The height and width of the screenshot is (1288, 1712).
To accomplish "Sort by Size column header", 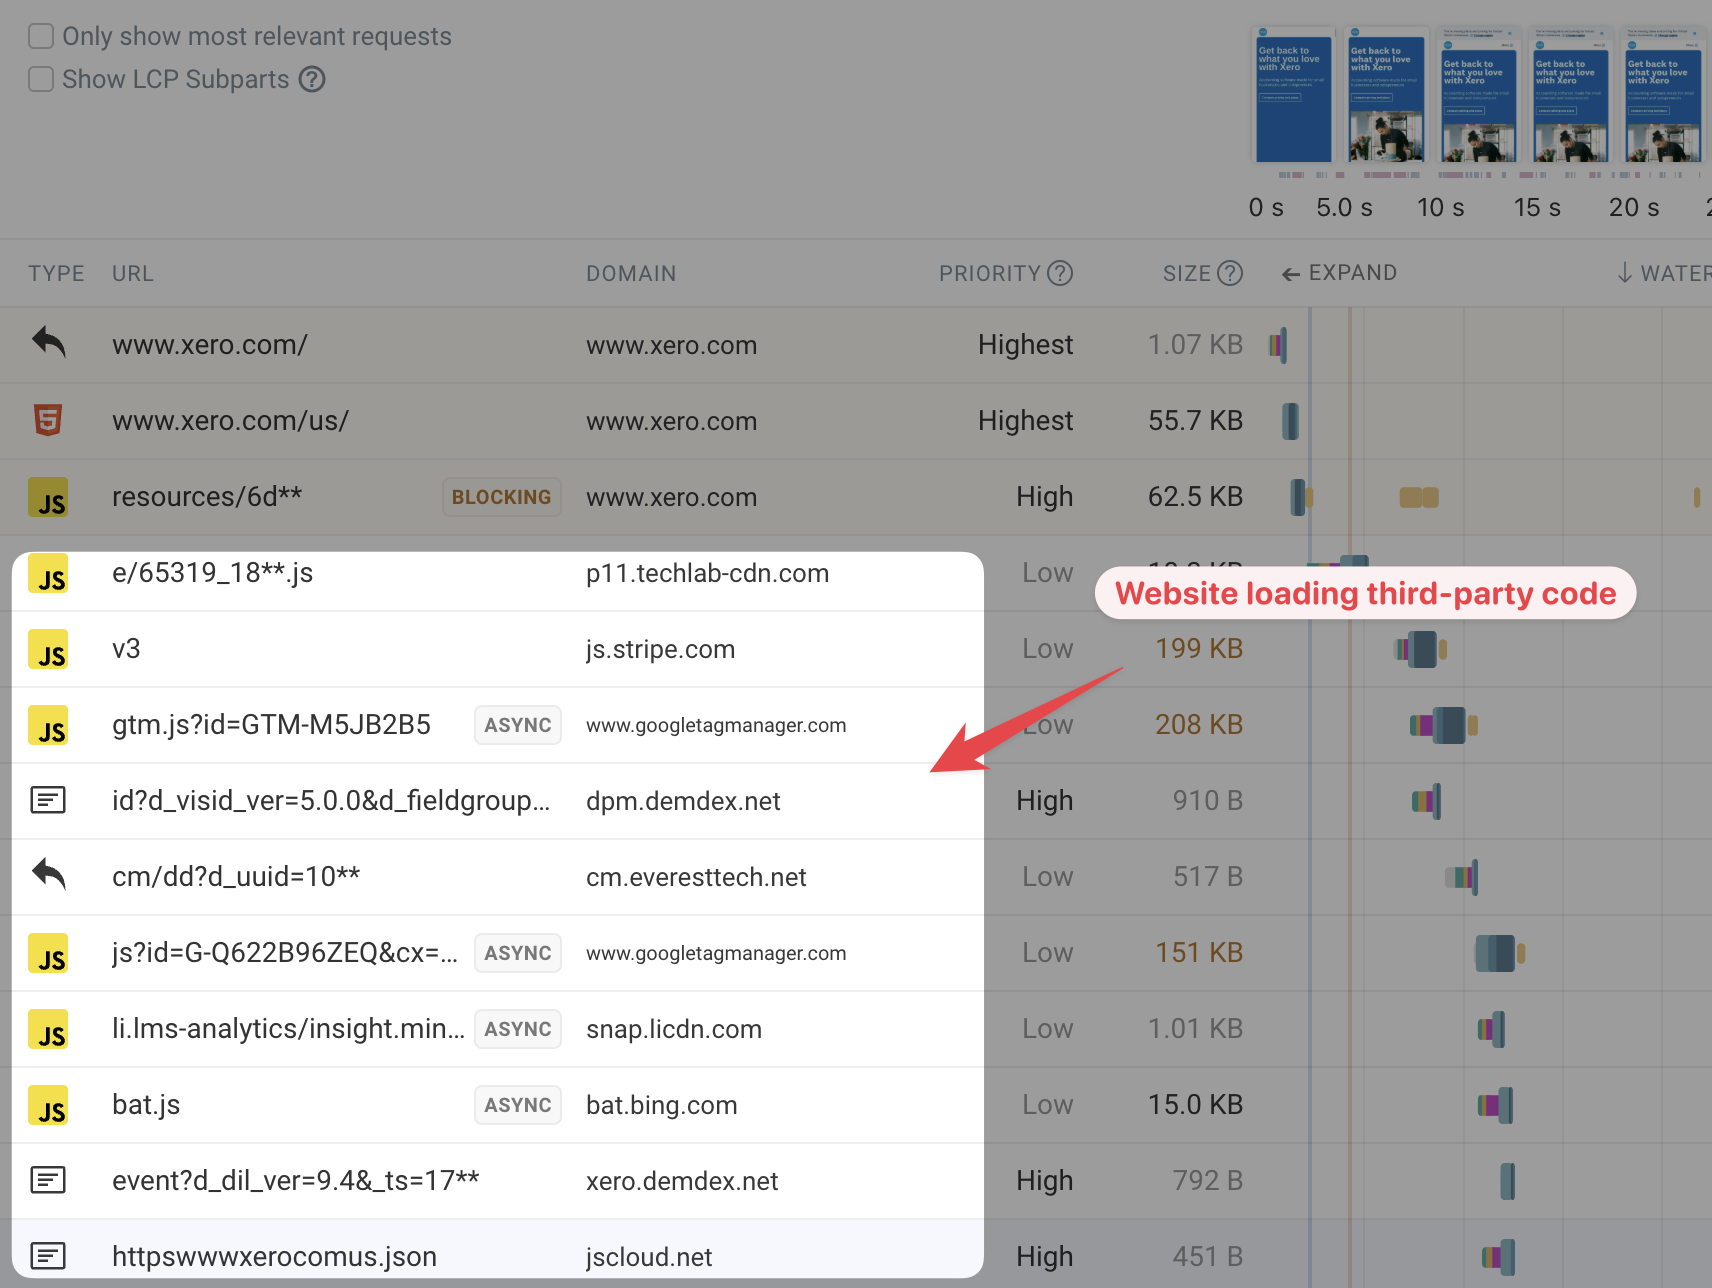I will [x=1187, y=274].
